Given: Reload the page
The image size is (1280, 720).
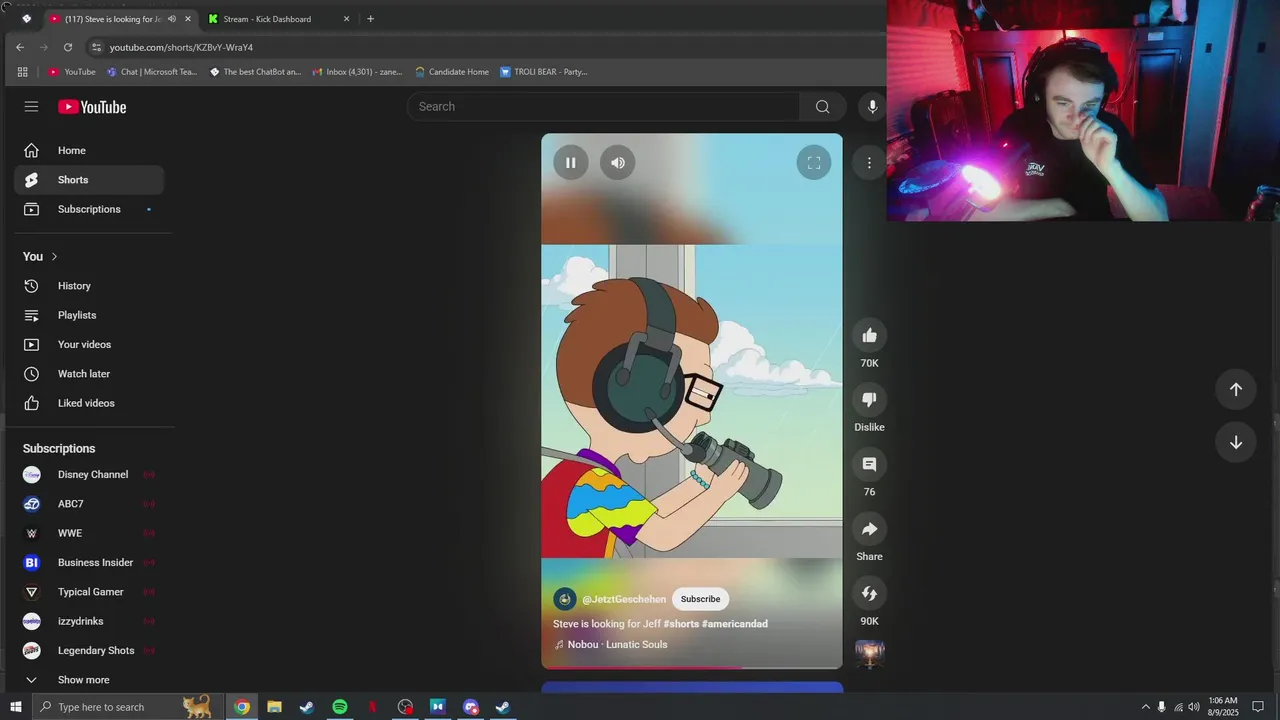Looking at the screenshot, I should [x=68, y=47].
